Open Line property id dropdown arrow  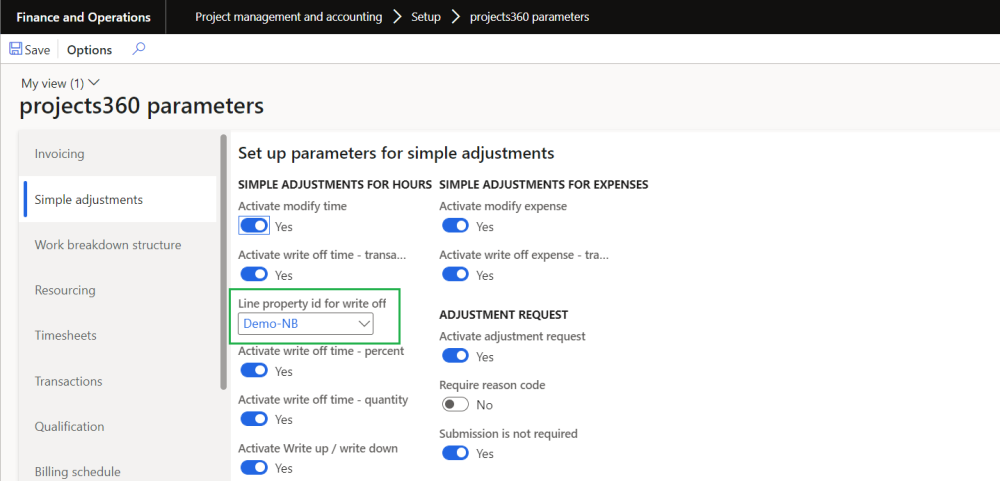[x=363, y=324]
